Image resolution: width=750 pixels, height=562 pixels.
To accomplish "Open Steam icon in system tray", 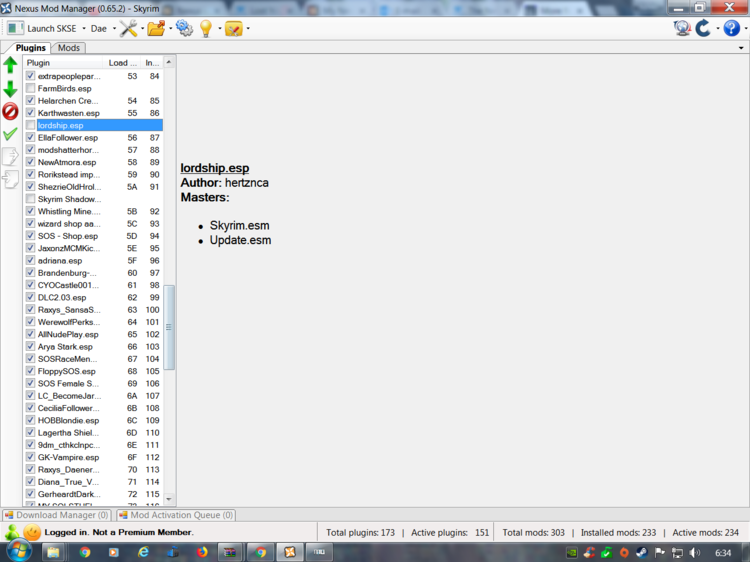I will 642,552.
